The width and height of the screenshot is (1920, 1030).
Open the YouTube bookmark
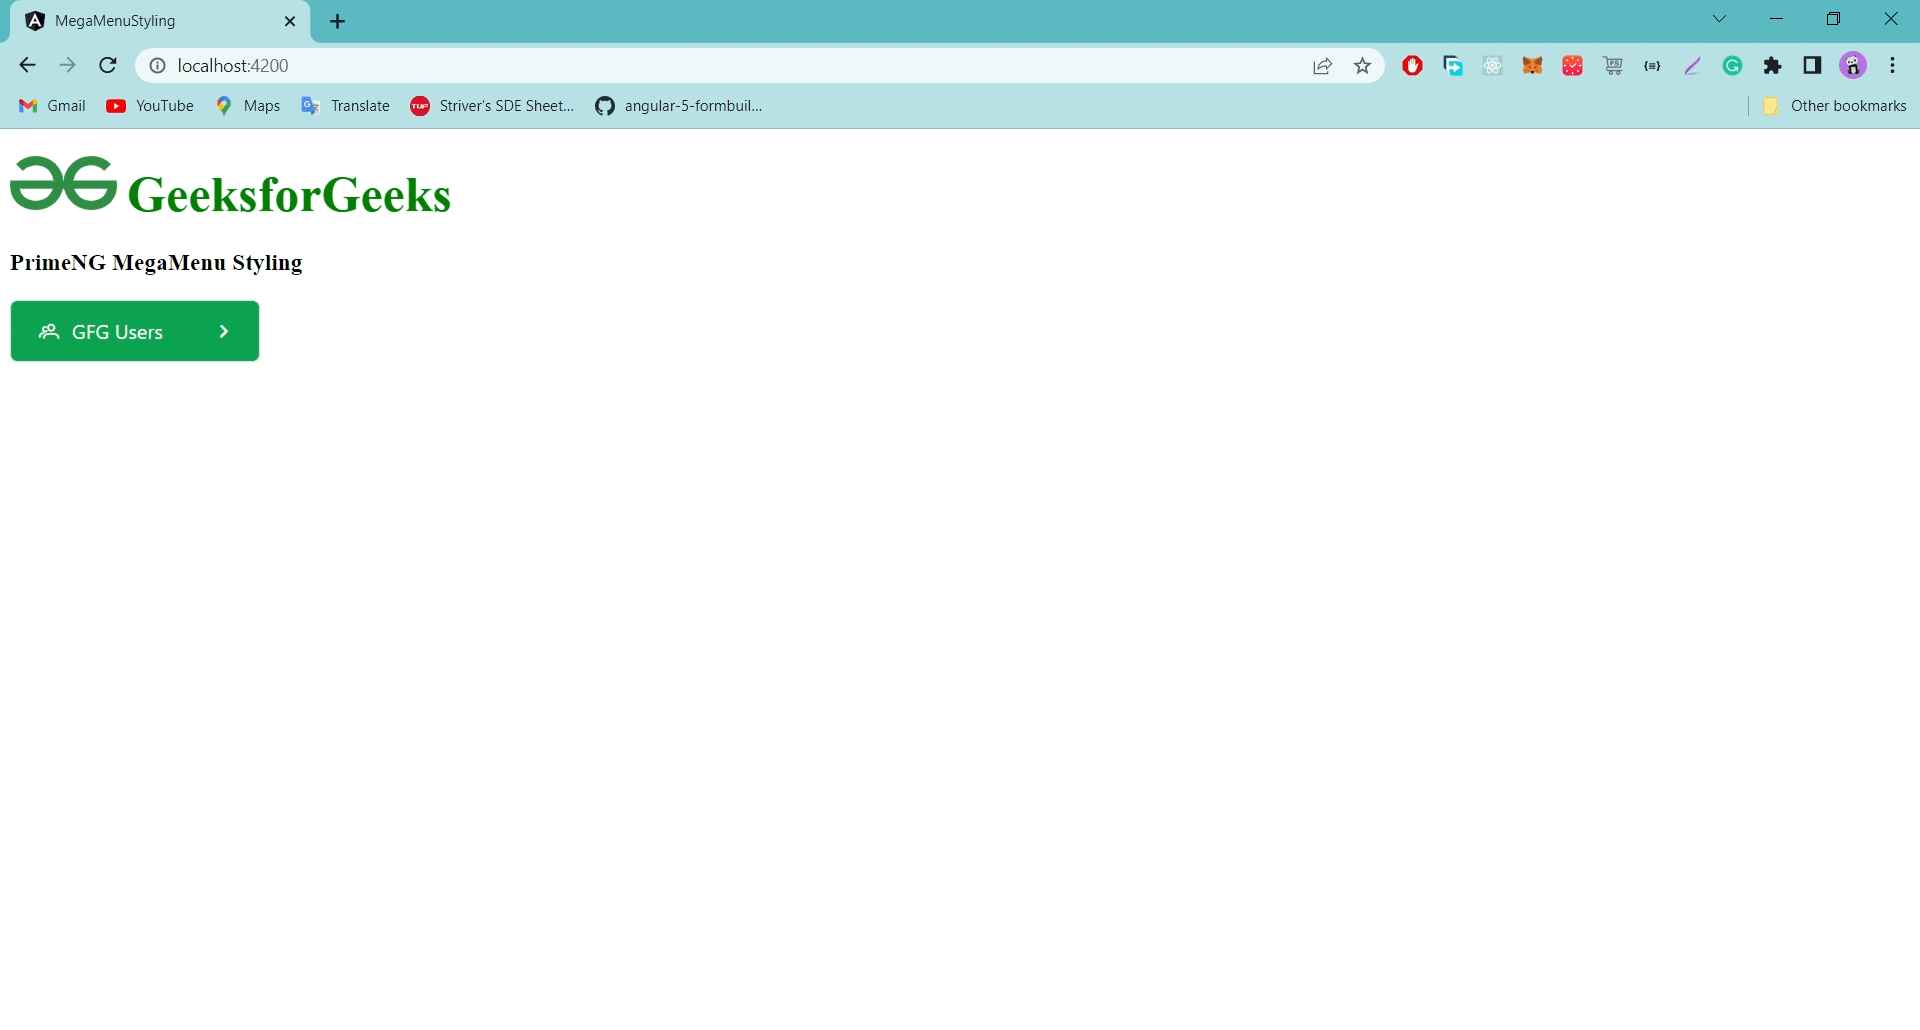click(150, 106)
